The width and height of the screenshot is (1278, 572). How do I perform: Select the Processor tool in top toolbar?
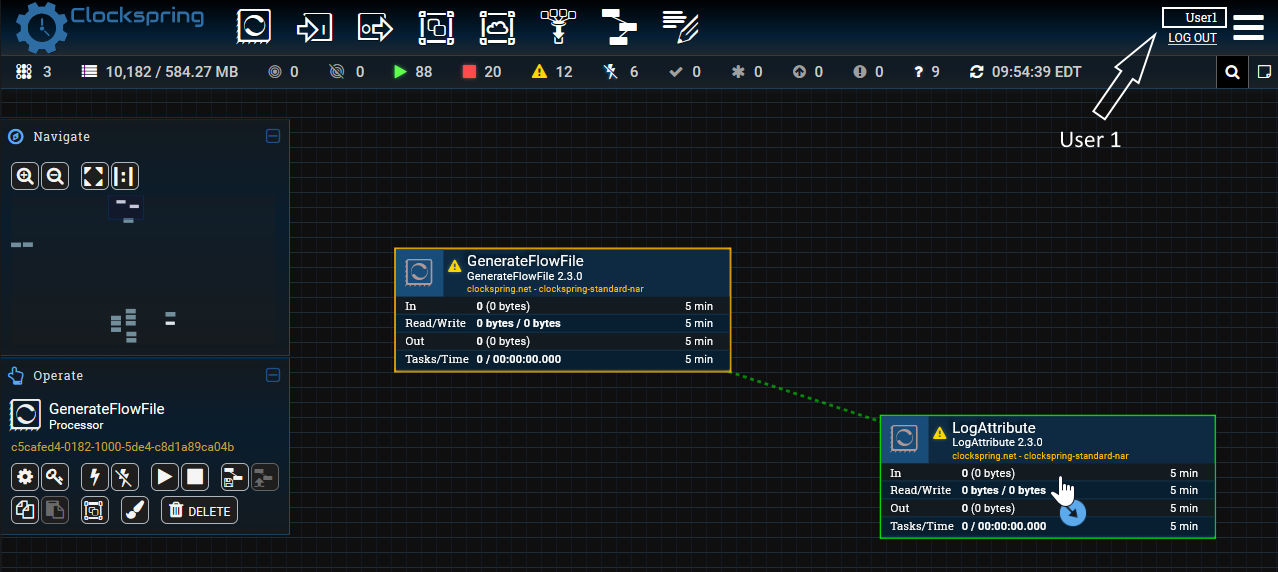pyautogui.click(x=254, y=27)
